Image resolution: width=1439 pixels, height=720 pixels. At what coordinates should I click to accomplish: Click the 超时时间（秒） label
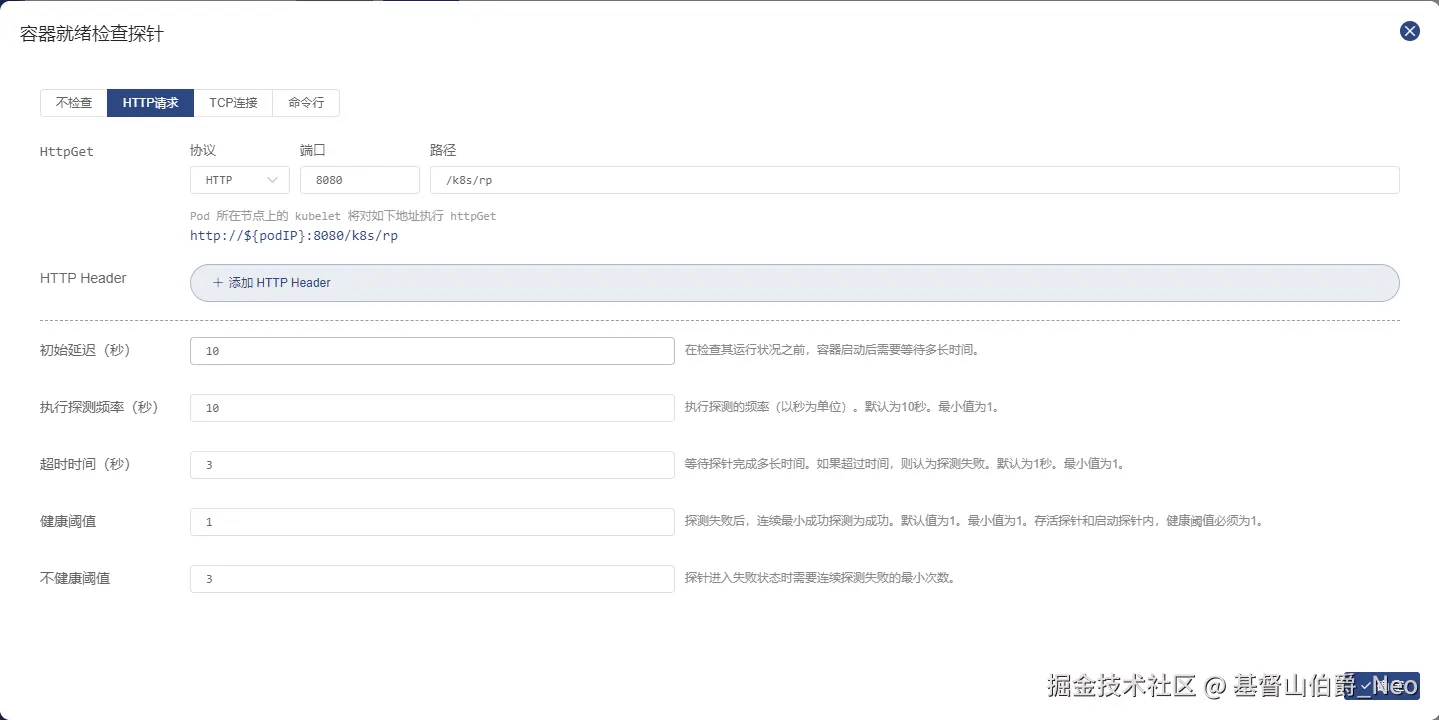(x=85, y=464)
